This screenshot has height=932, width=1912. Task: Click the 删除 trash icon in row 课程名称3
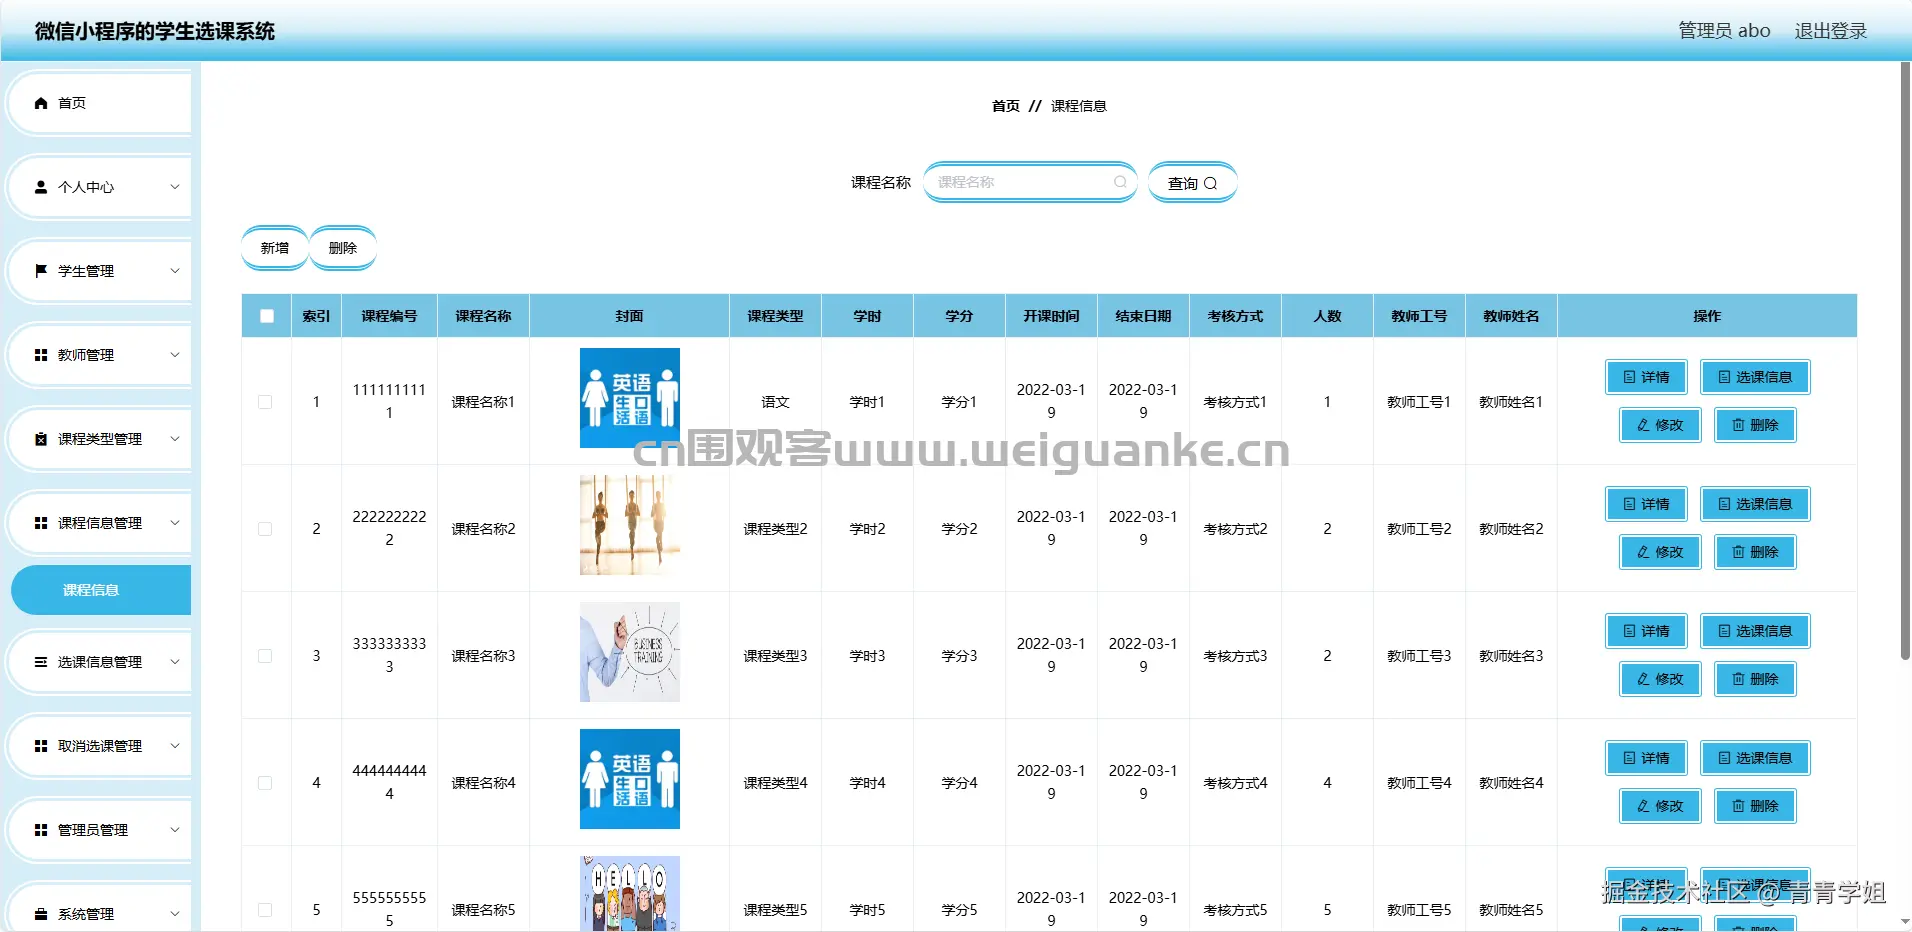[1738, 679]
